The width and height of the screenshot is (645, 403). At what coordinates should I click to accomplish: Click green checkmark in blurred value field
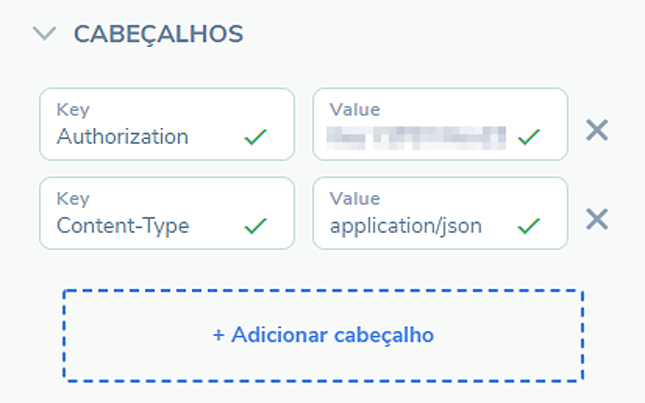[529, 137]
